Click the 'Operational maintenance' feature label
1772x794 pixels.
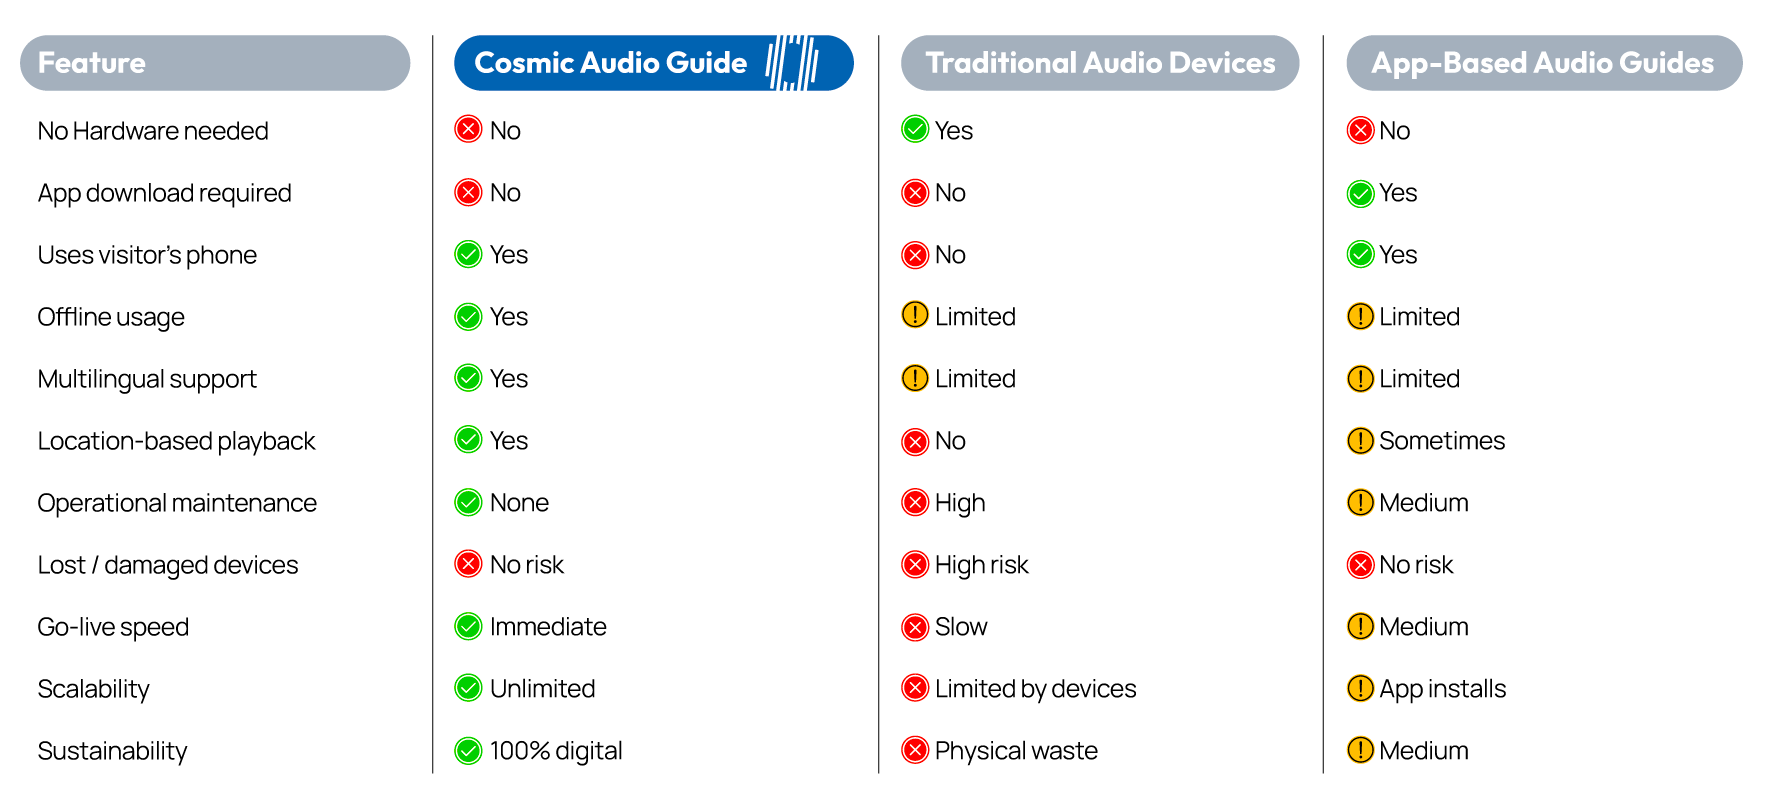(x=177, y=503)
